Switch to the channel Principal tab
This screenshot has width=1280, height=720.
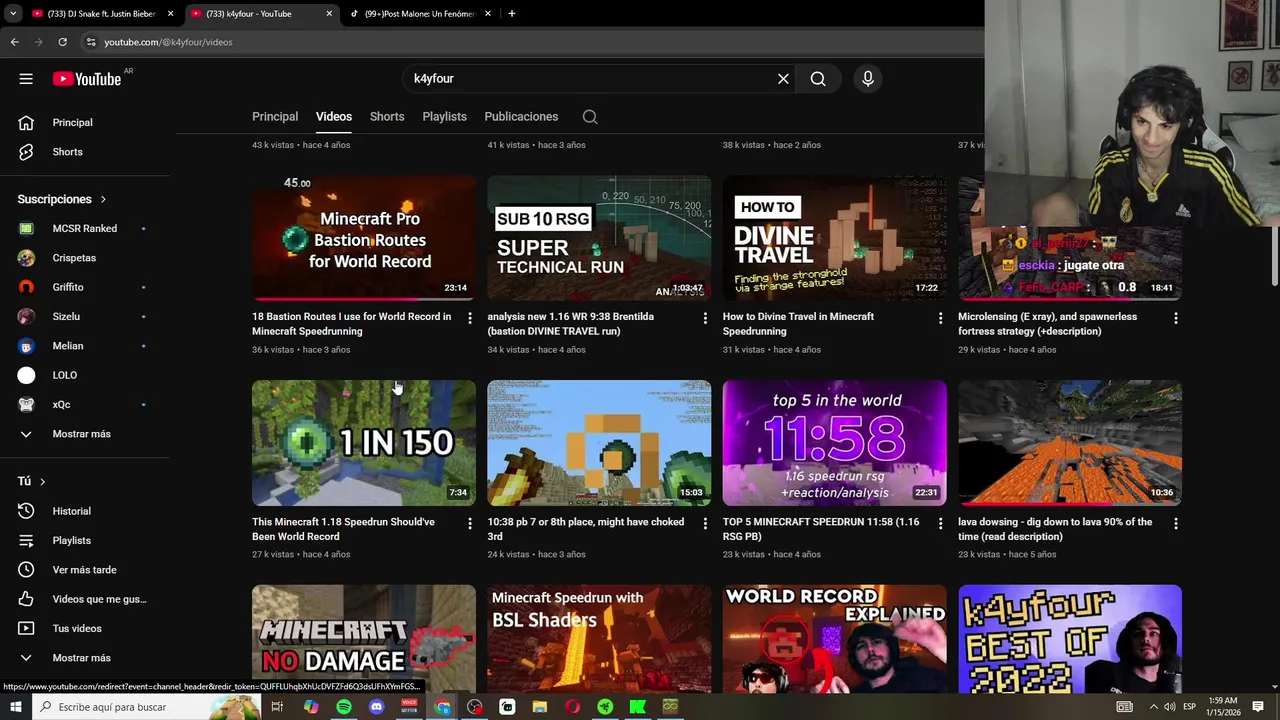click(275, 117)
